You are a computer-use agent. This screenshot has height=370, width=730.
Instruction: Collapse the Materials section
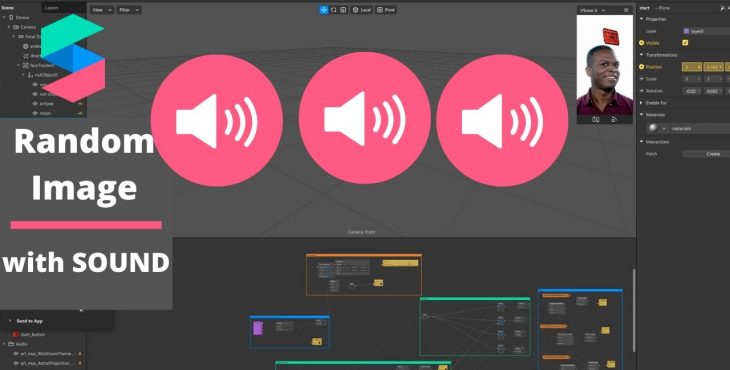tap(642, 114)
